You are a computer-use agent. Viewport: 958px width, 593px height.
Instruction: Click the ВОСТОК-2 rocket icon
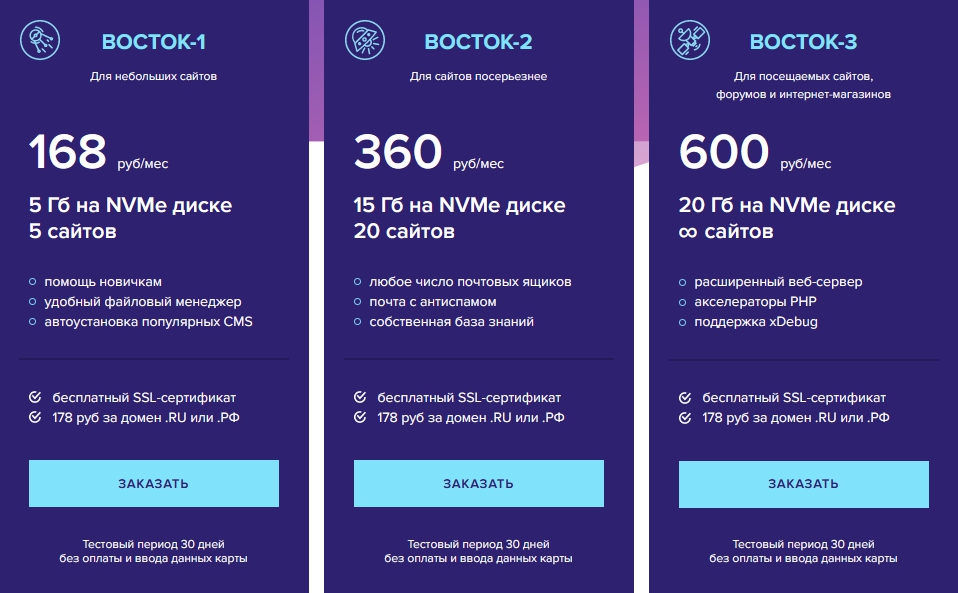click(x=365, y=41)
